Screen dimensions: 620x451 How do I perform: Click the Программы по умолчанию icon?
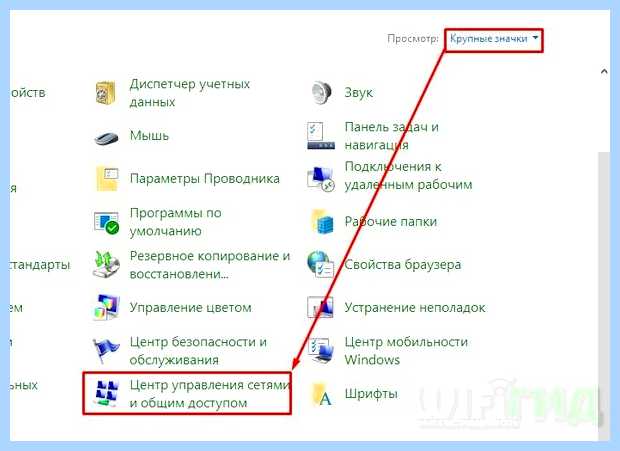point(107,223)
